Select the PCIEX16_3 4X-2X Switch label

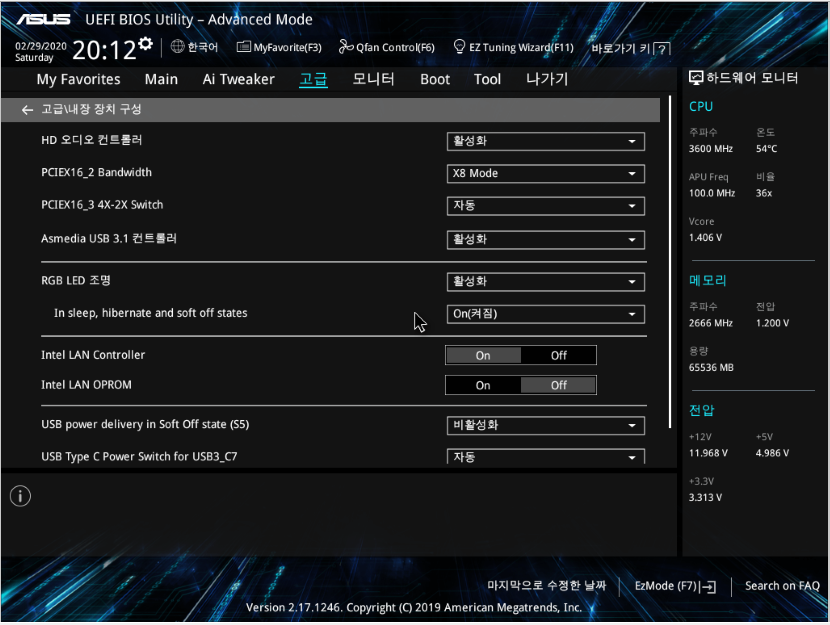102,205
